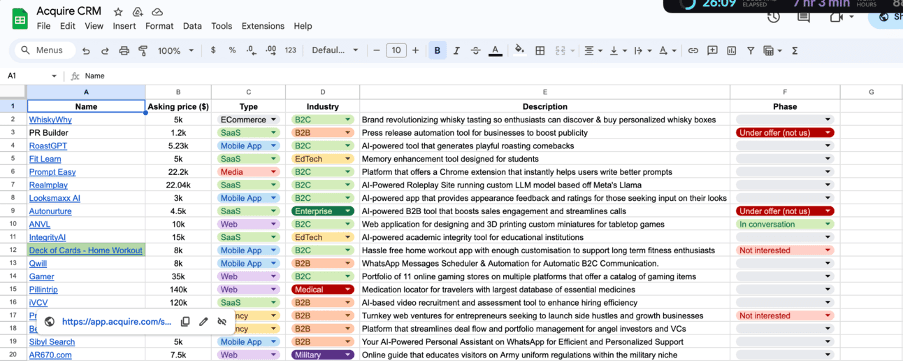
Task: Select column E header
Action: click(545, 92)
